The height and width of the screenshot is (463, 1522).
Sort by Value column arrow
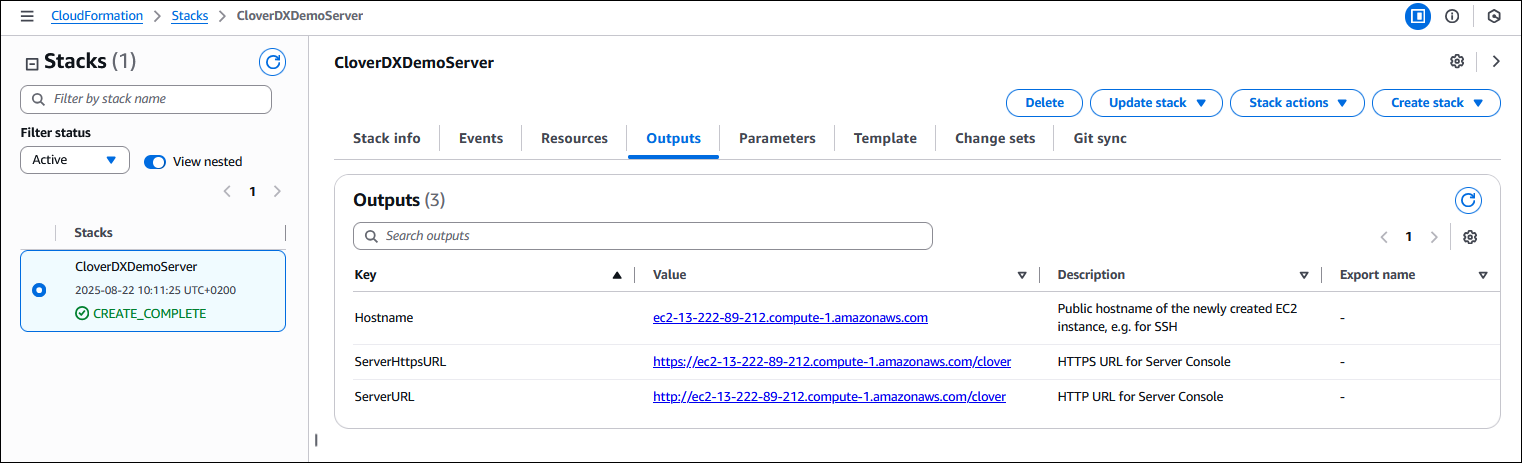pyautogui.click(x=1022, y=275)
